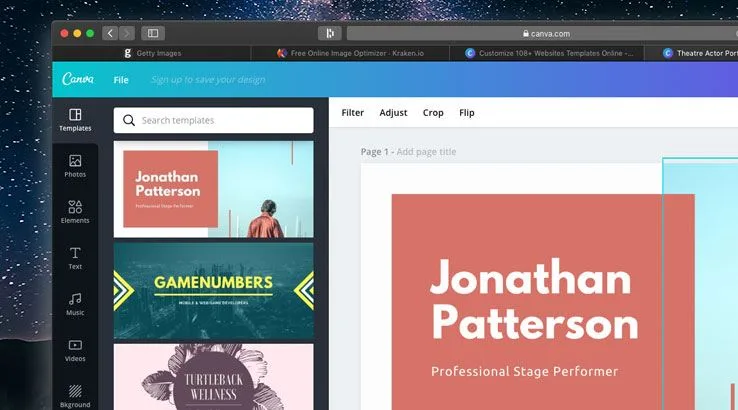Click the Flip button
The height and width of the screenshot is (410, 738).
pyautogui.click(x=467, y=113)
